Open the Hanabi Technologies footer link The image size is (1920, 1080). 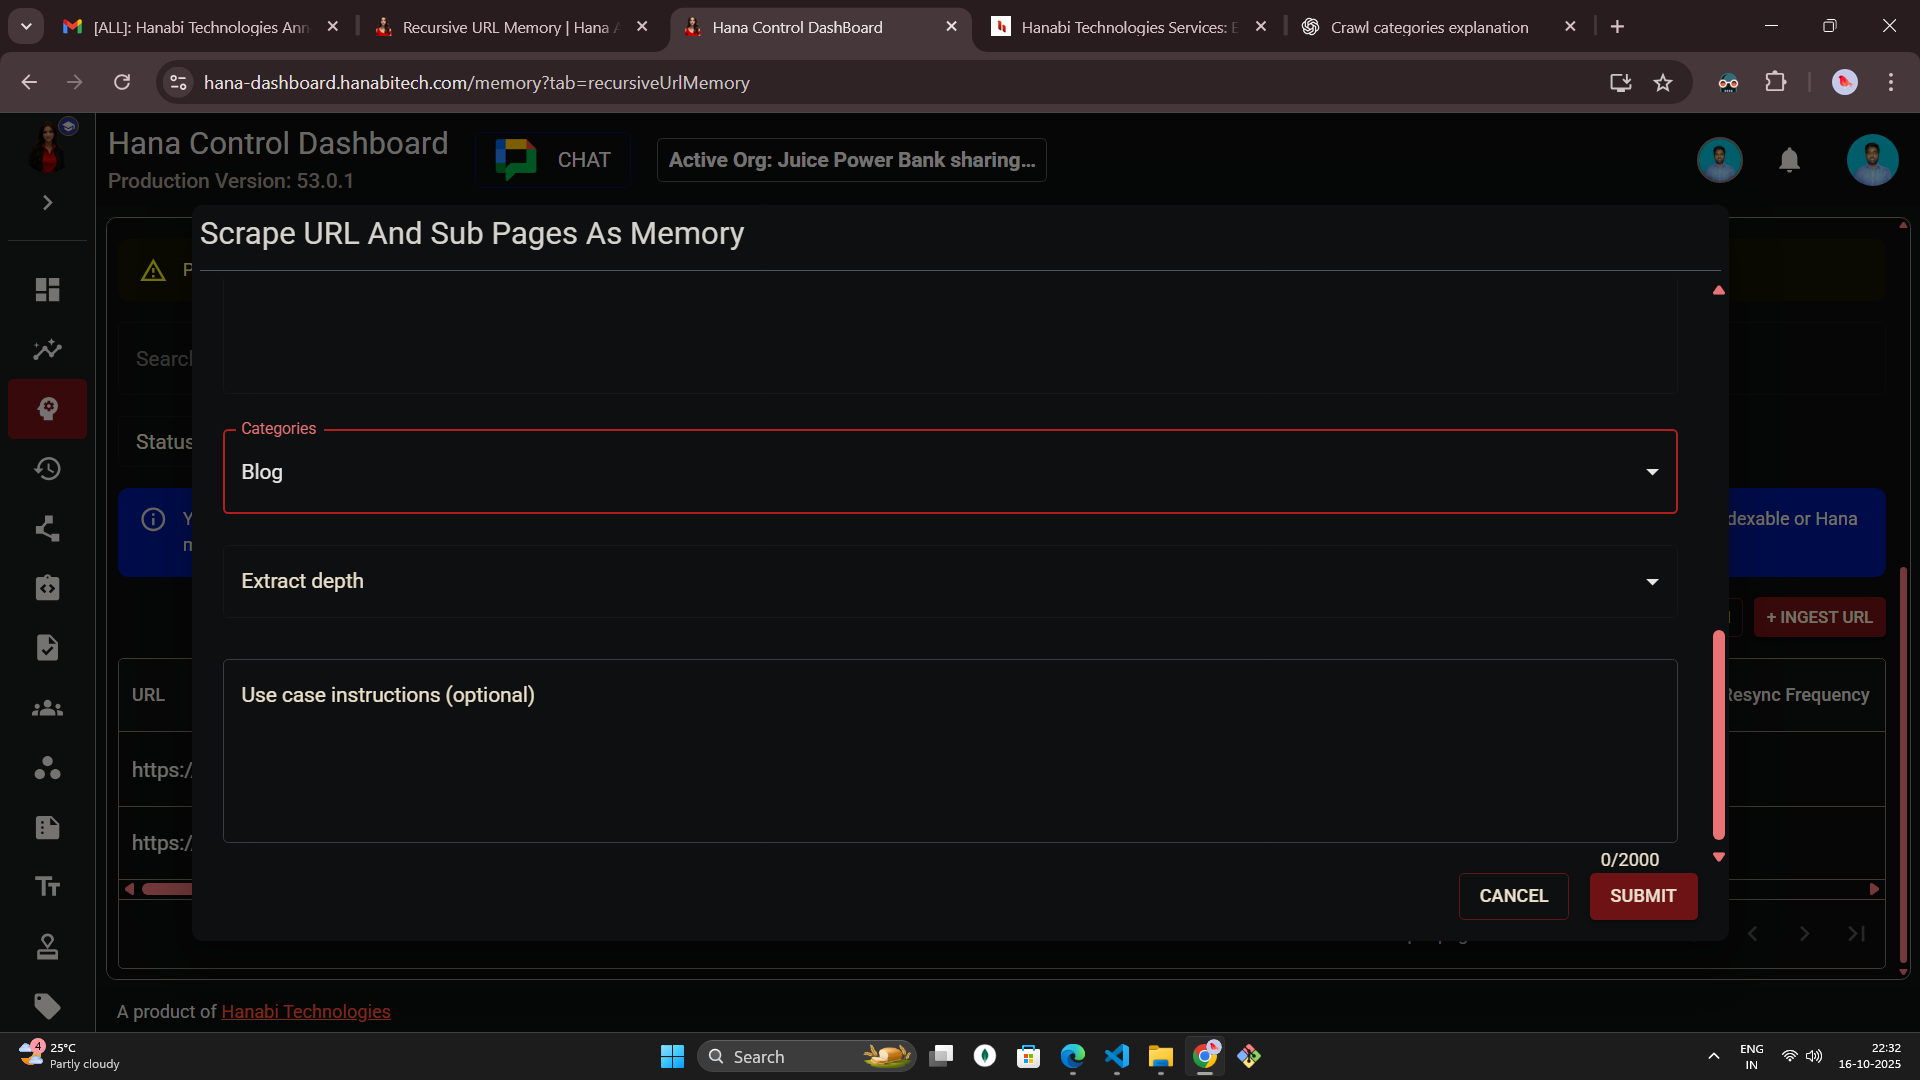coord(305,1012)
